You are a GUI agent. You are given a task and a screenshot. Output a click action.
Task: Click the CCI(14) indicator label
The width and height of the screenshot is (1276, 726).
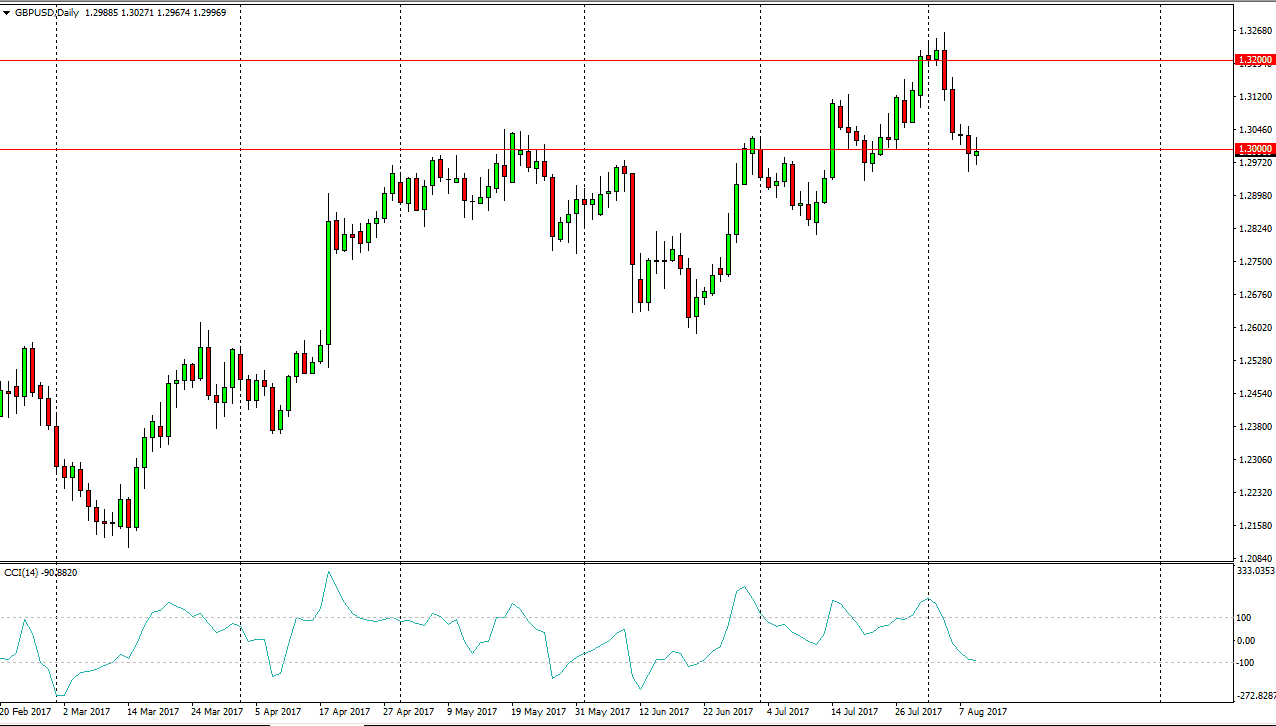(x=24, y=572)
